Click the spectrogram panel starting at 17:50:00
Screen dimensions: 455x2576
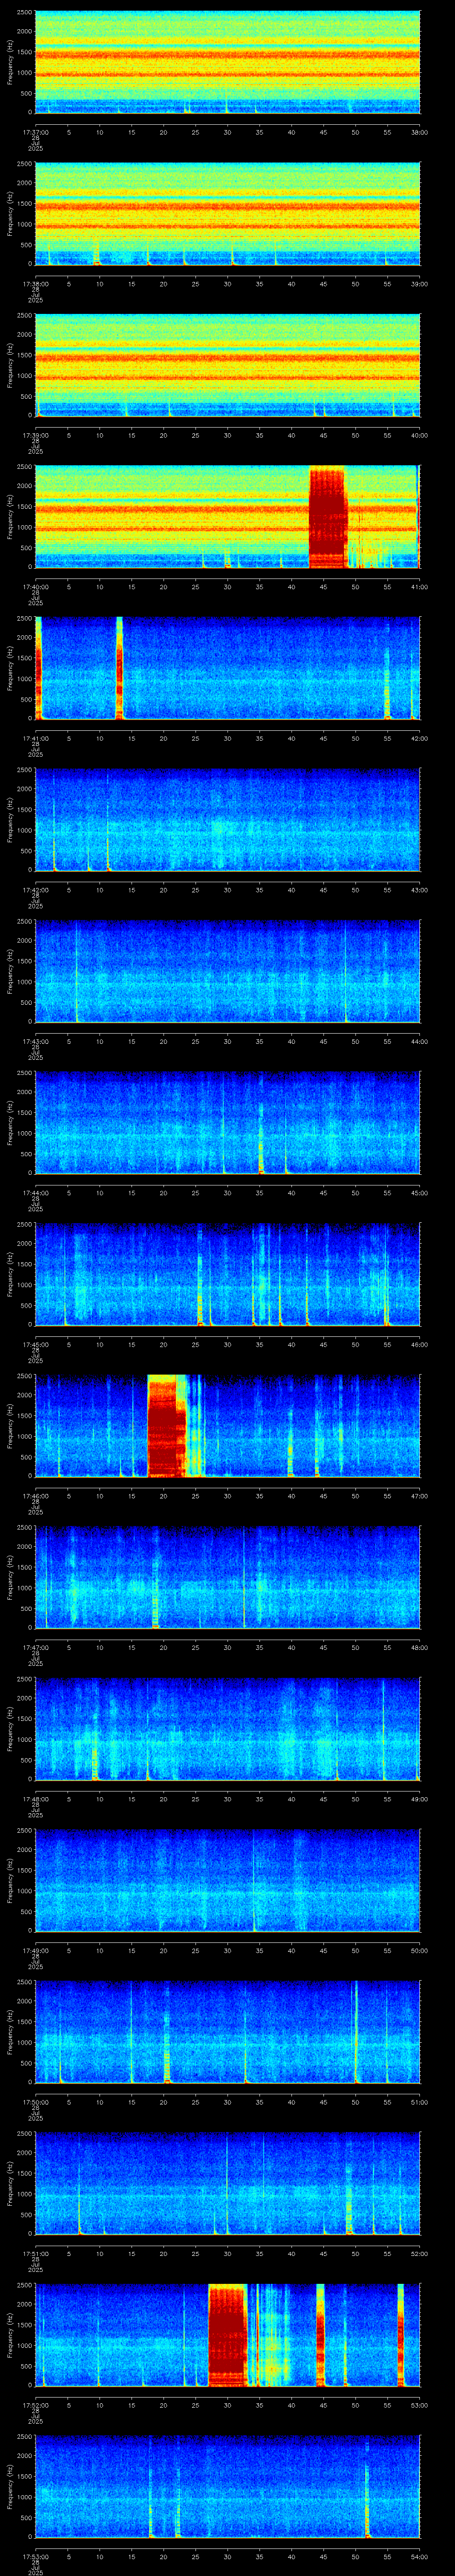(227, 2032)
